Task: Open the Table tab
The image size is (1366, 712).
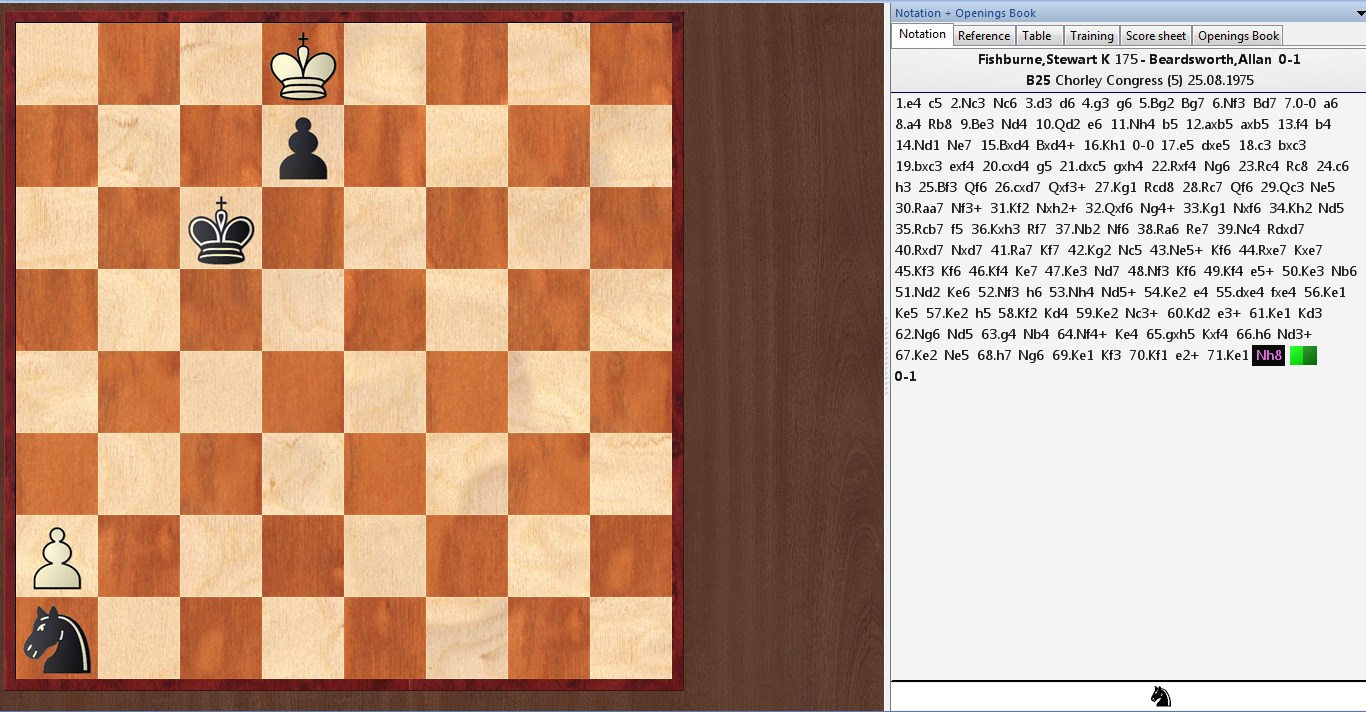Action: [x=1036, y=36]
